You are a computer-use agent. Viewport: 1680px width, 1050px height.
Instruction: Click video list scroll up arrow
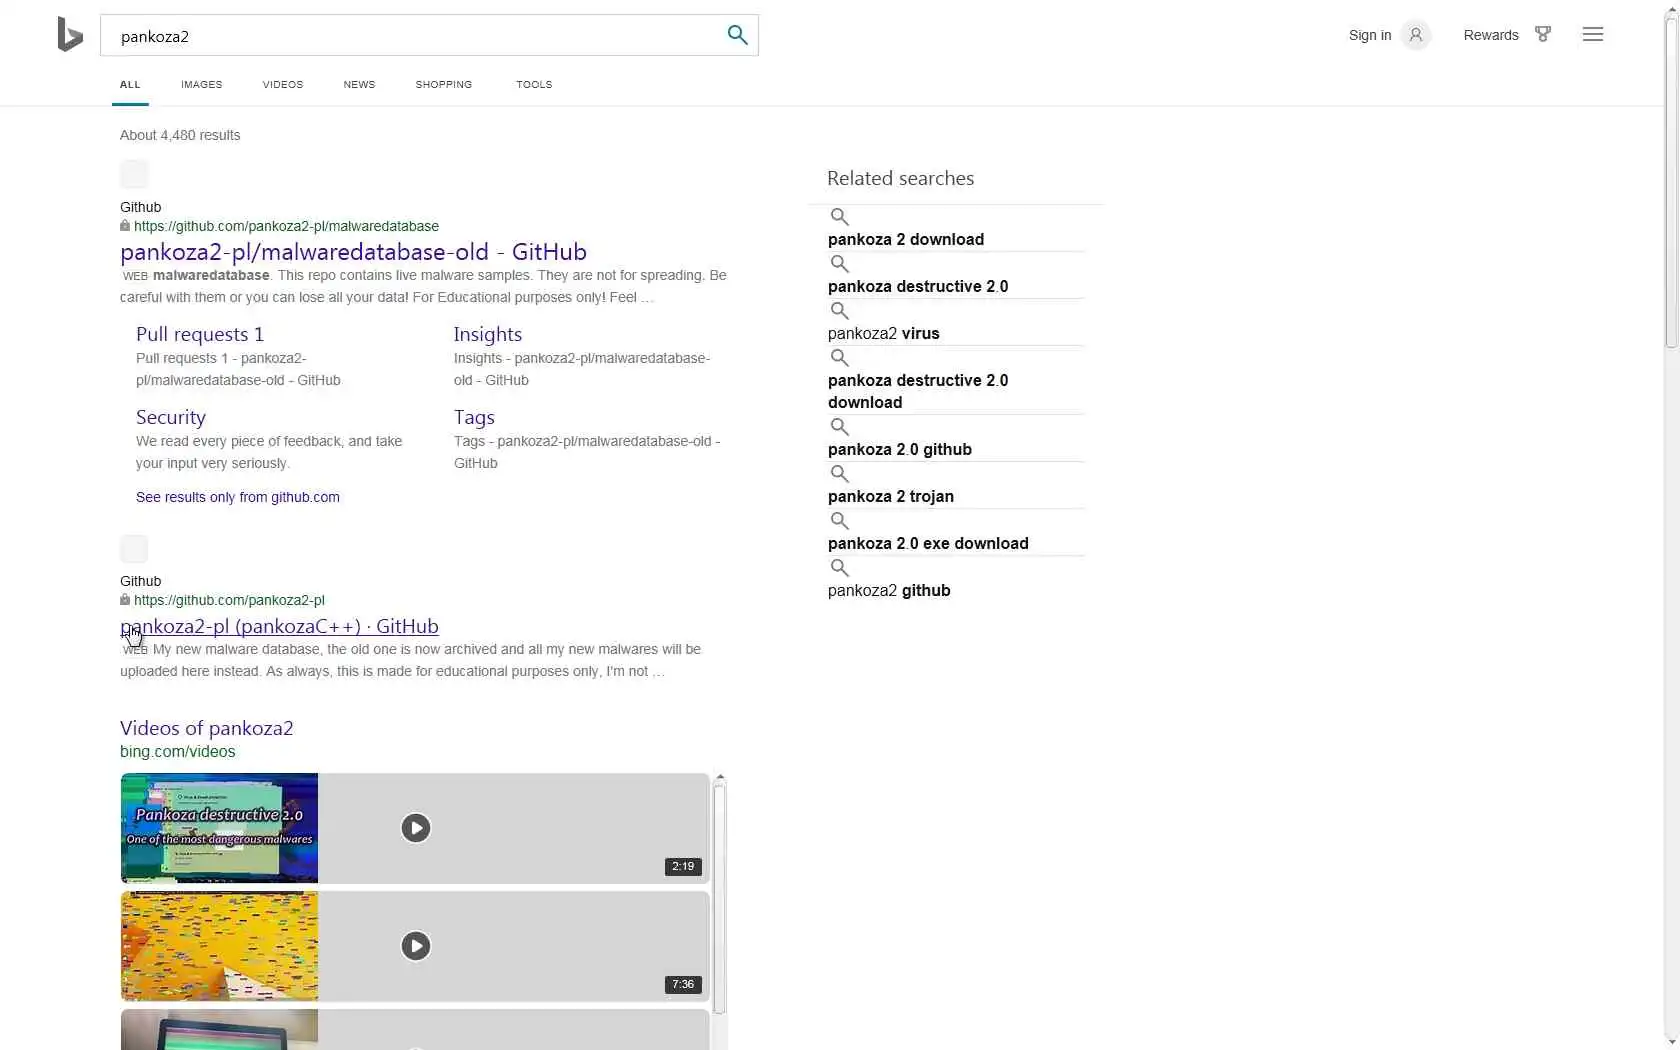(720, 777)
